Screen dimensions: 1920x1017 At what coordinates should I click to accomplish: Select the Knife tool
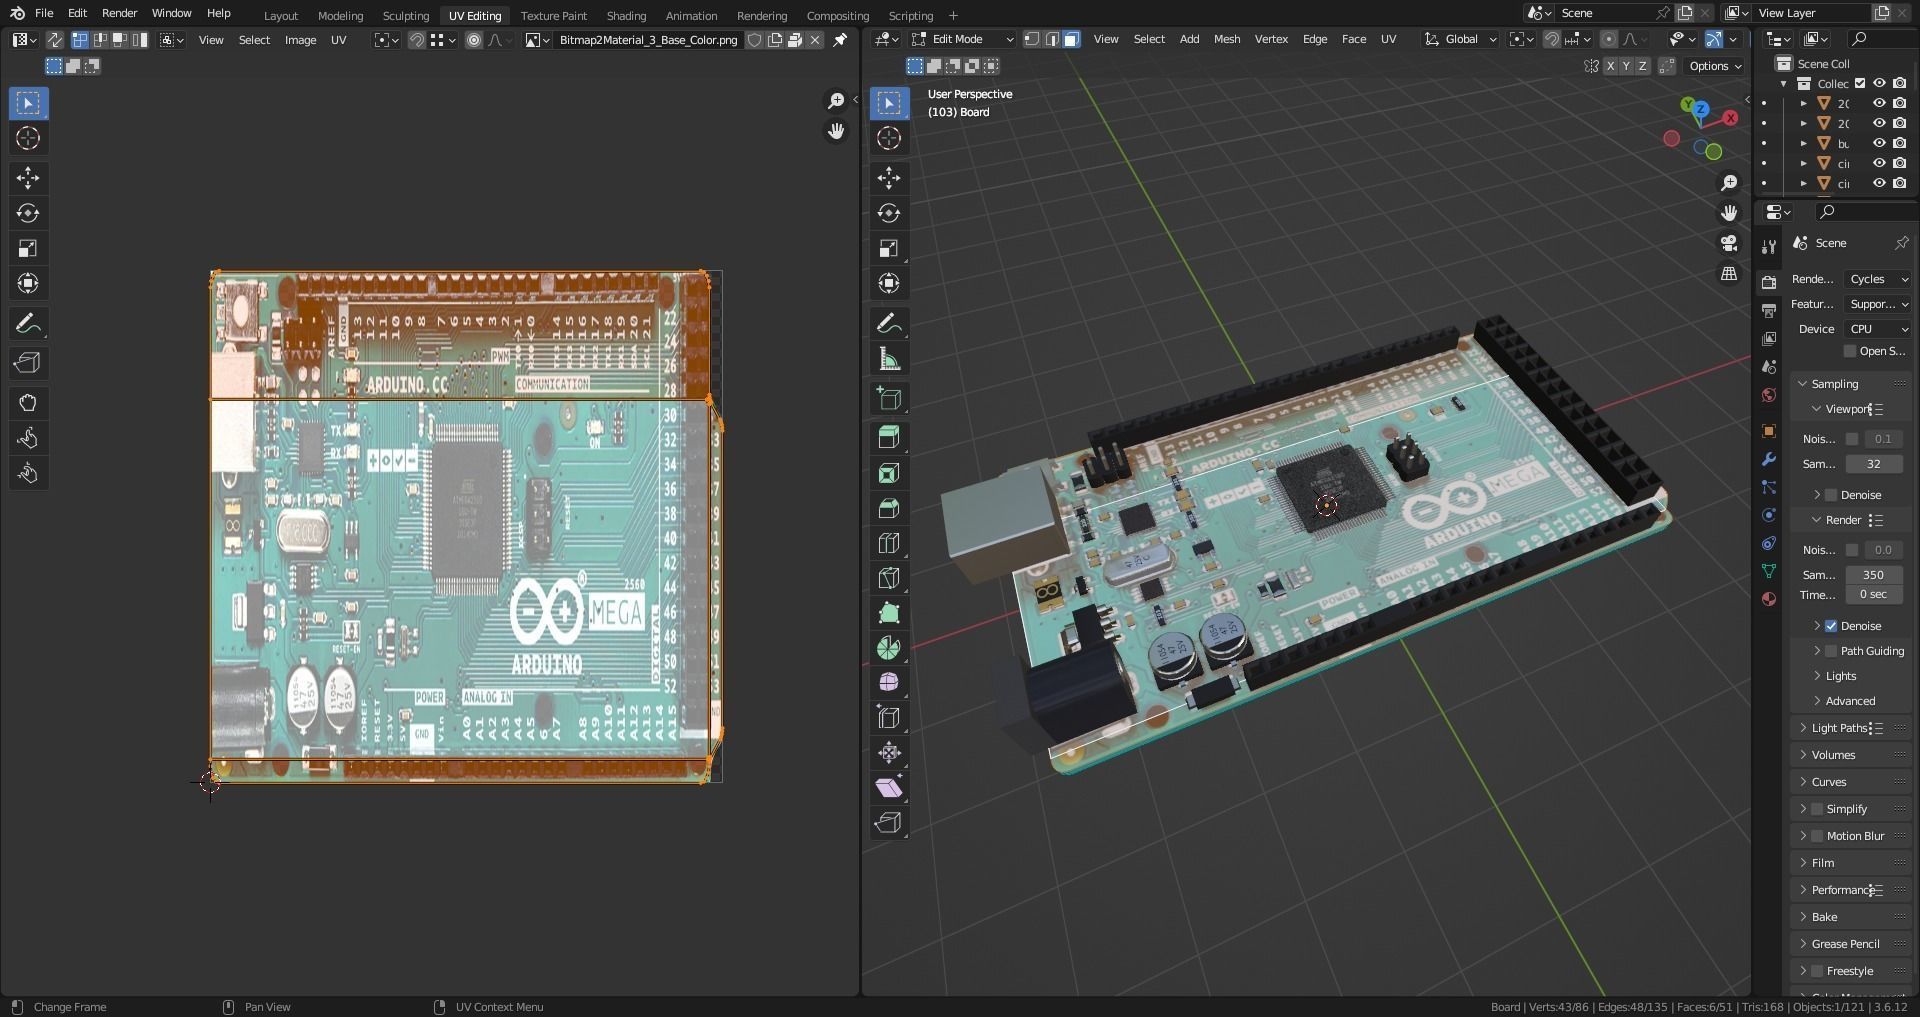(889, 578)
